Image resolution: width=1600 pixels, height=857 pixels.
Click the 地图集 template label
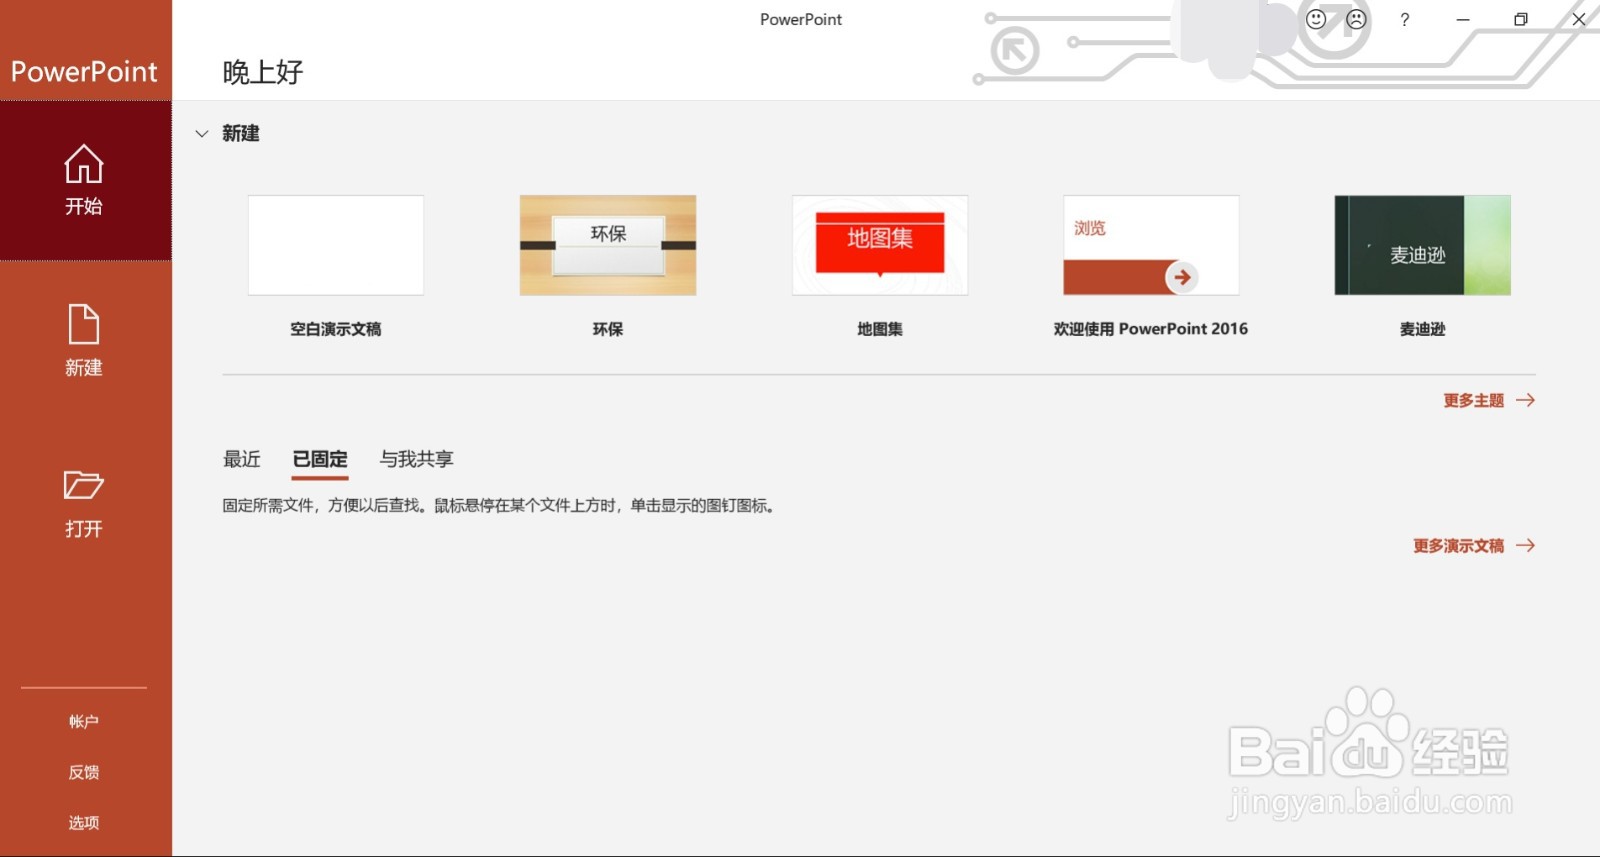point(880,329)
